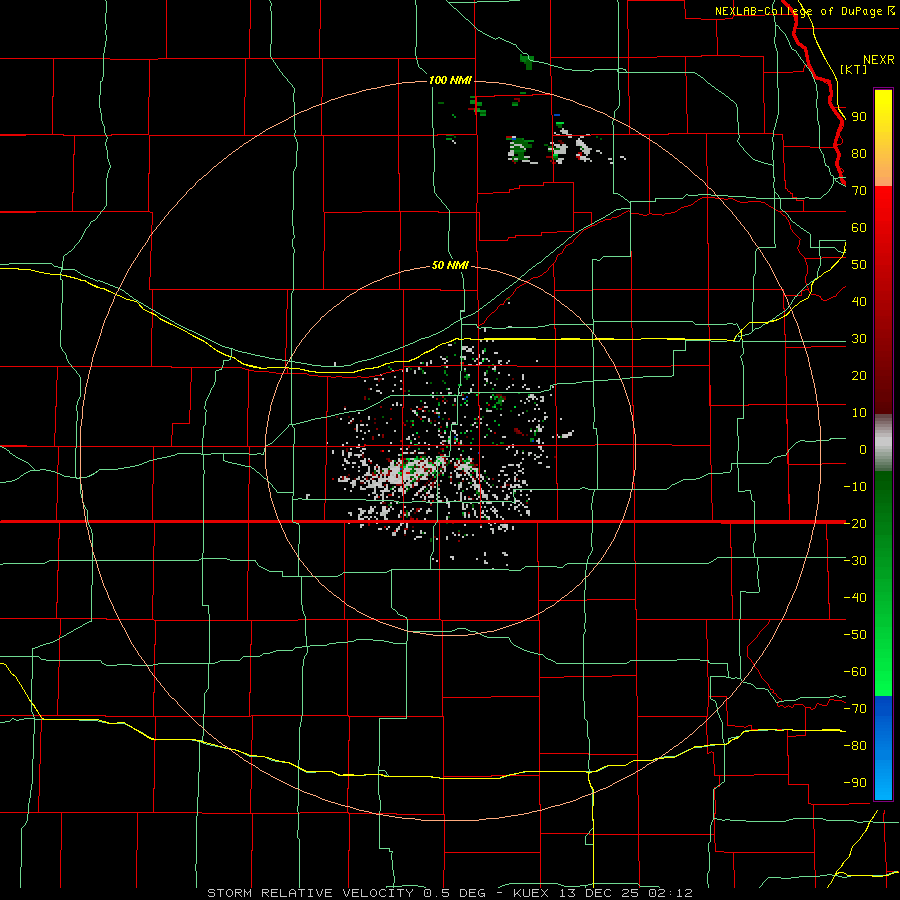
Task: Click the 90 value on the velocity scale
Action: [859, 117]
